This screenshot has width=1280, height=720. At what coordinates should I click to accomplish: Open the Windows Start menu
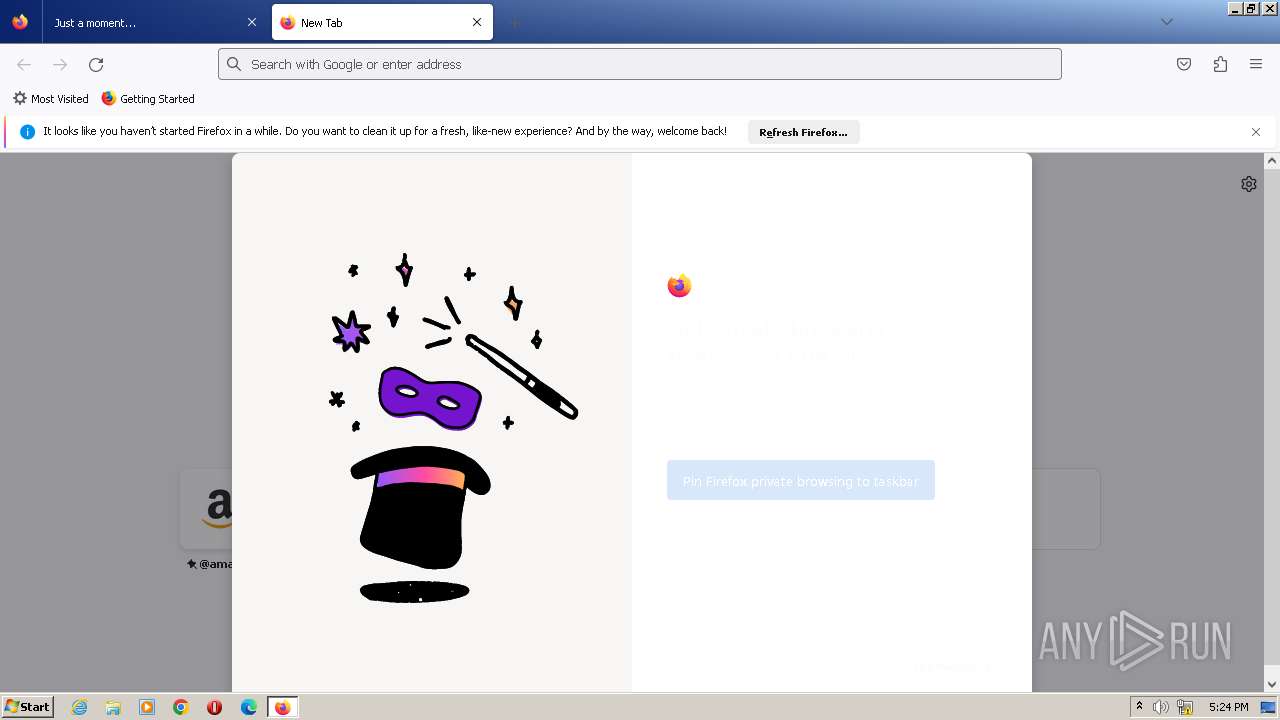point(27,707)
